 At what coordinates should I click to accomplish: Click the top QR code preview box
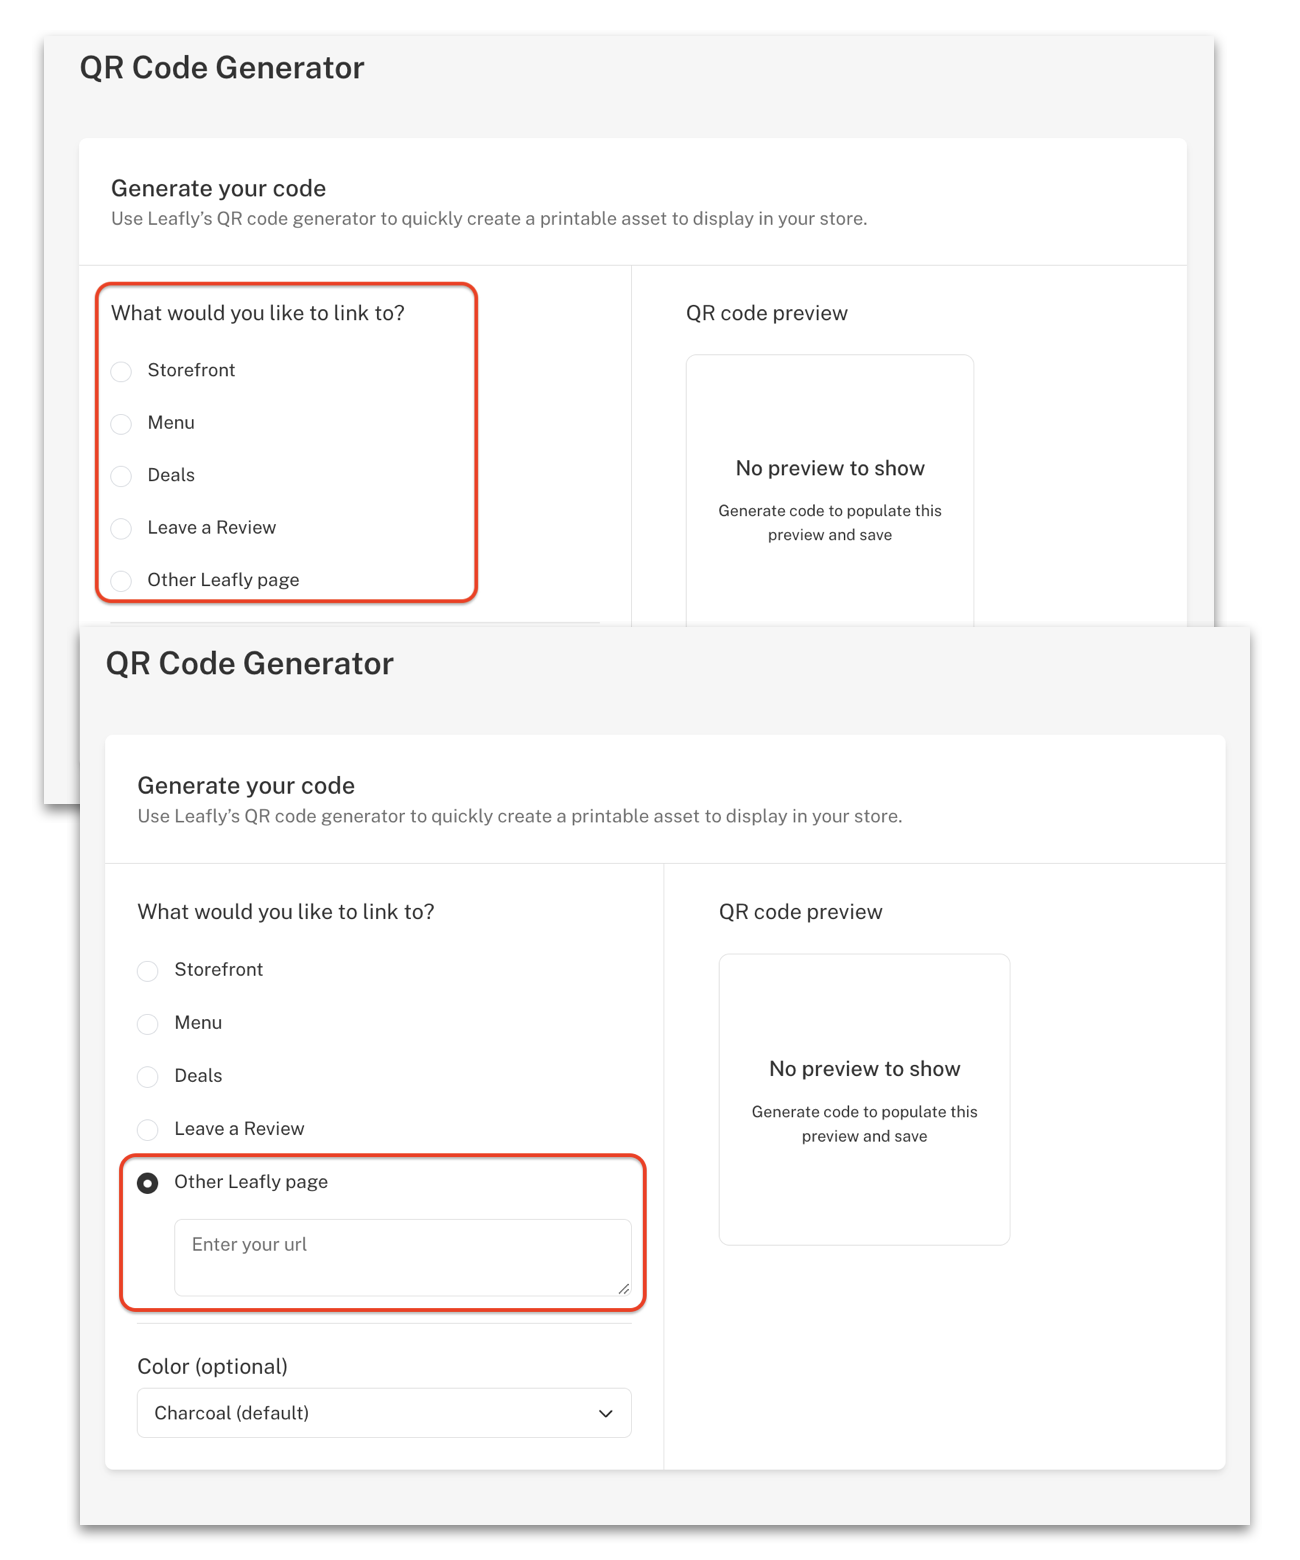(830, 490)
